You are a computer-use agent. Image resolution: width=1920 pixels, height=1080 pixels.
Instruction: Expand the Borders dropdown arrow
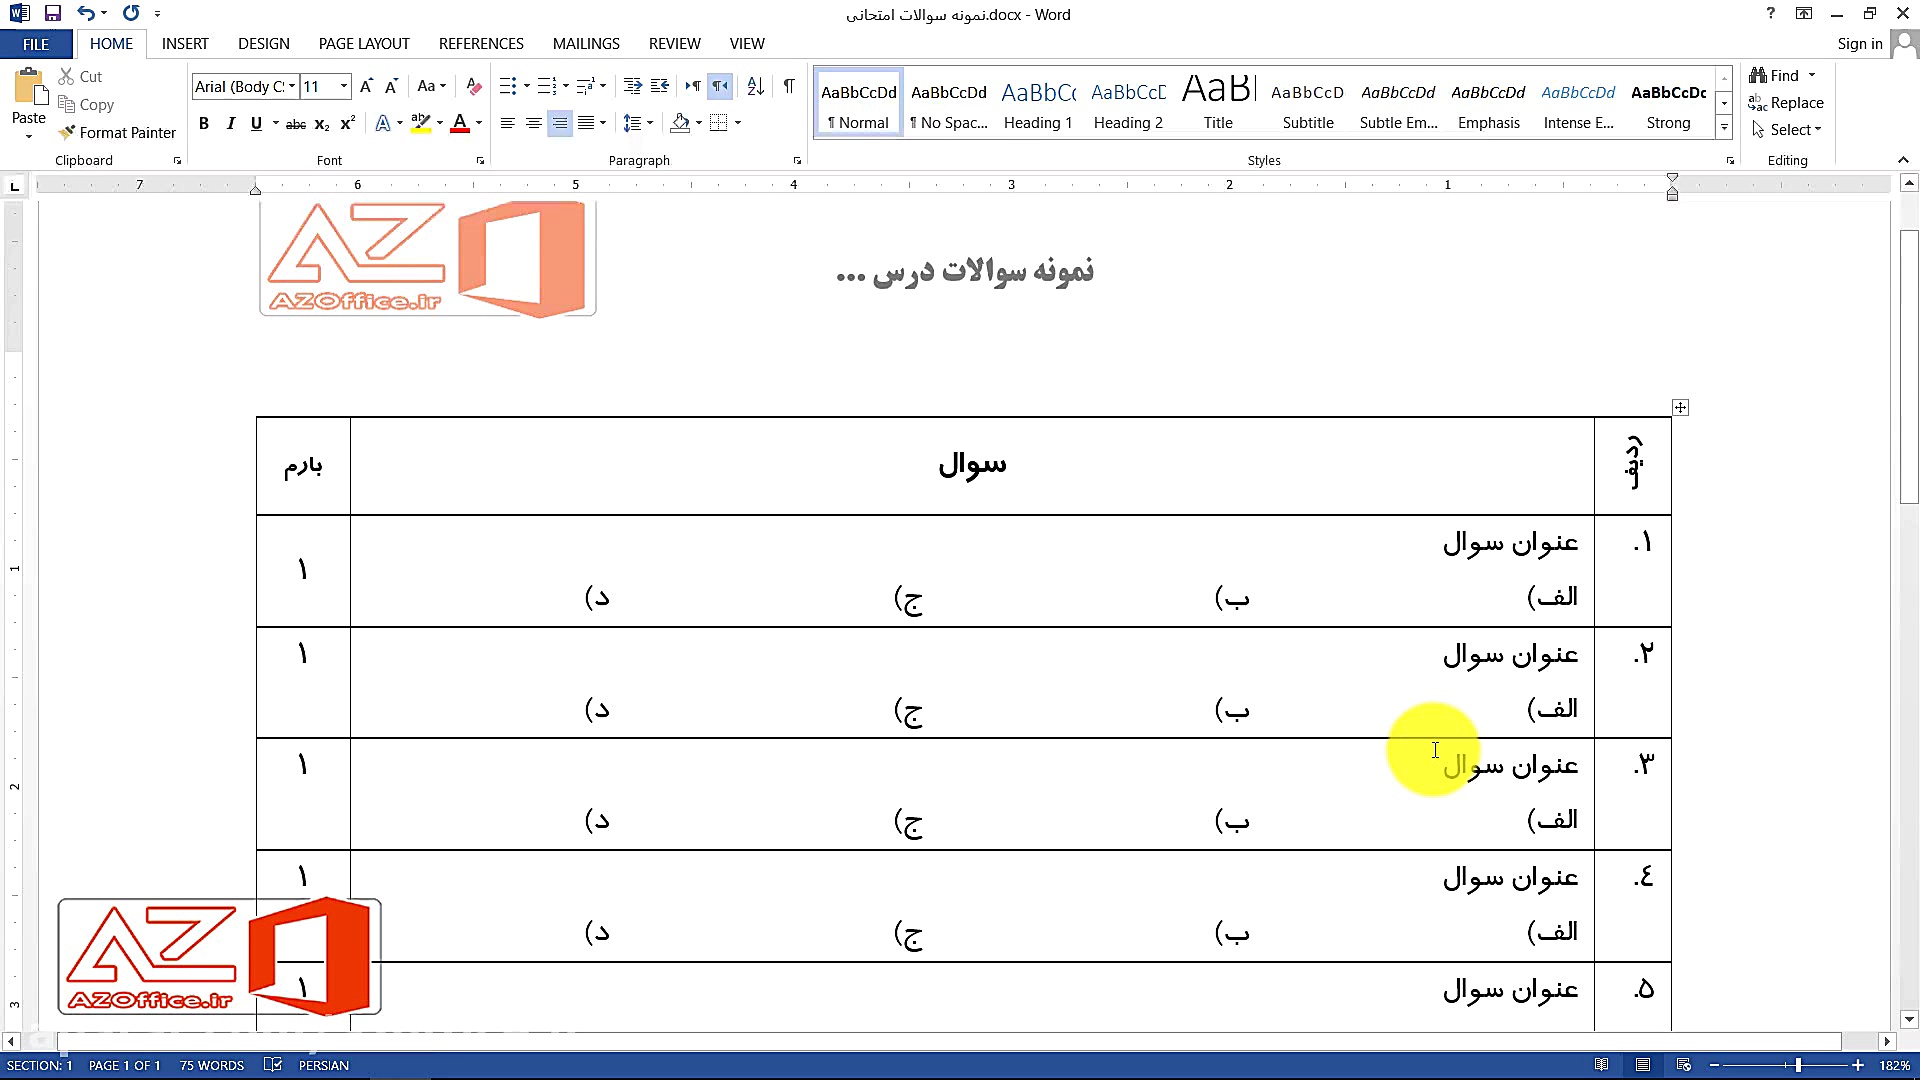(x=738, y=123)
